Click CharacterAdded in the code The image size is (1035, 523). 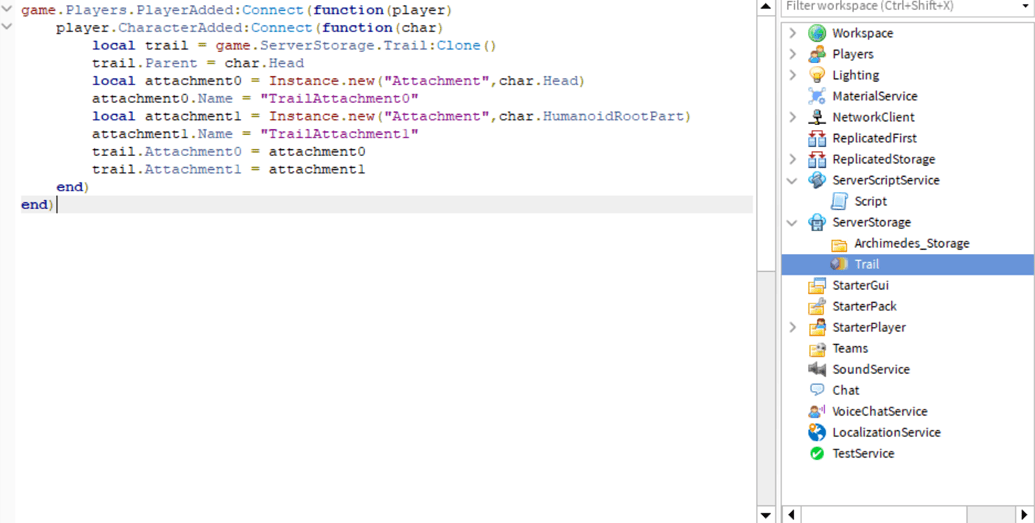tap(182, 28)
